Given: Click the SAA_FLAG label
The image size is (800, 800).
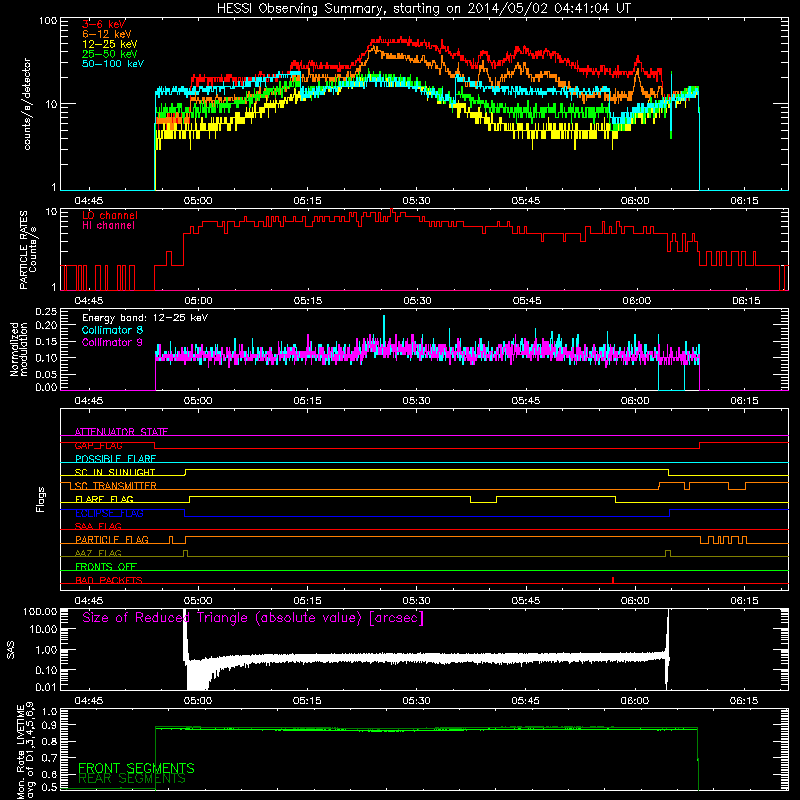Looking at the screenshot, I should (98, 526).
